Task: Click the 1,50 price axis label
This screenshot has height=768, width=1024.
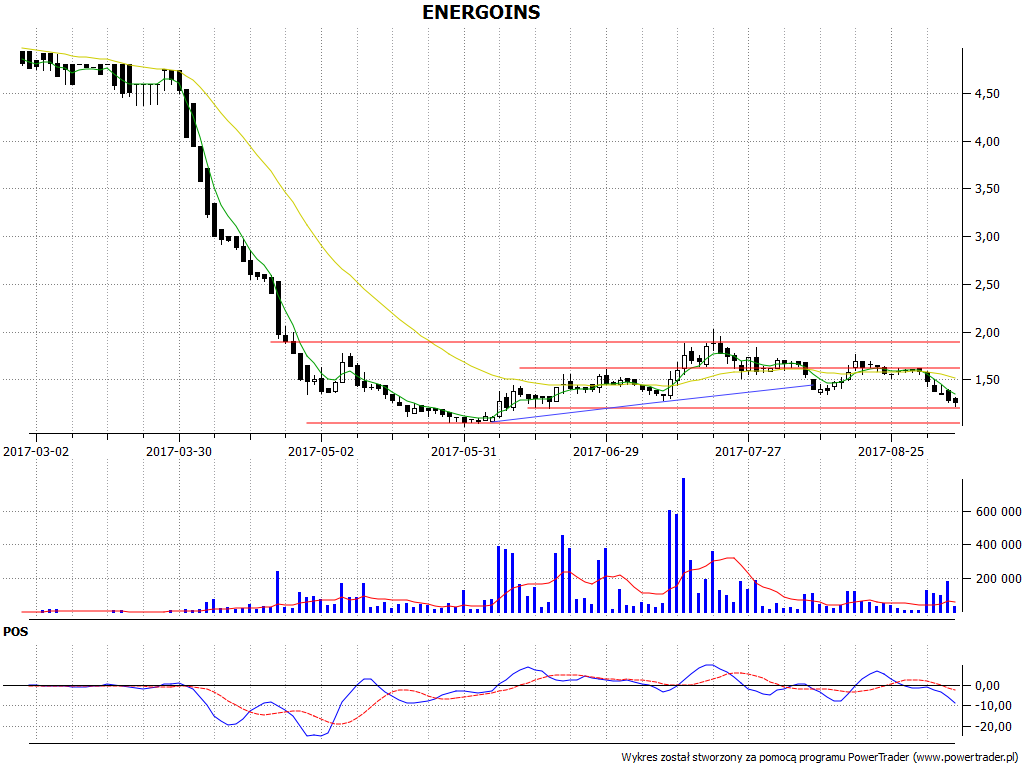Action: pos(987,380)
